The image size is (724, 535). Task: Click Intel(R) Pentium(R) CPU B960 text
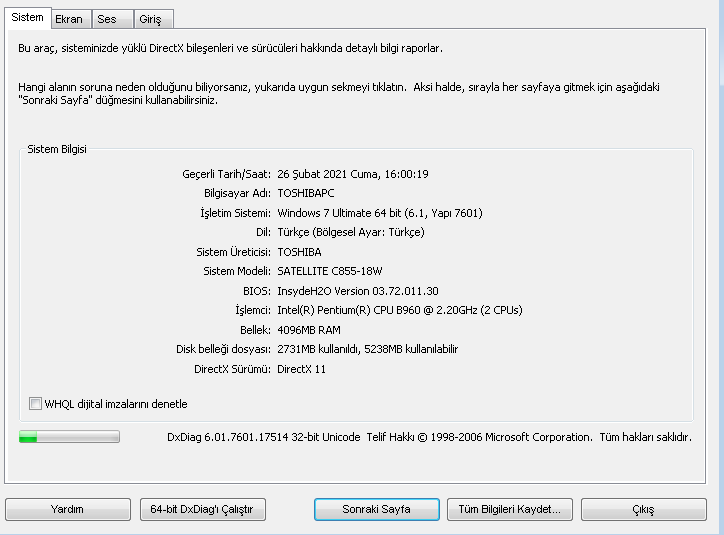(x=400, y=310)
